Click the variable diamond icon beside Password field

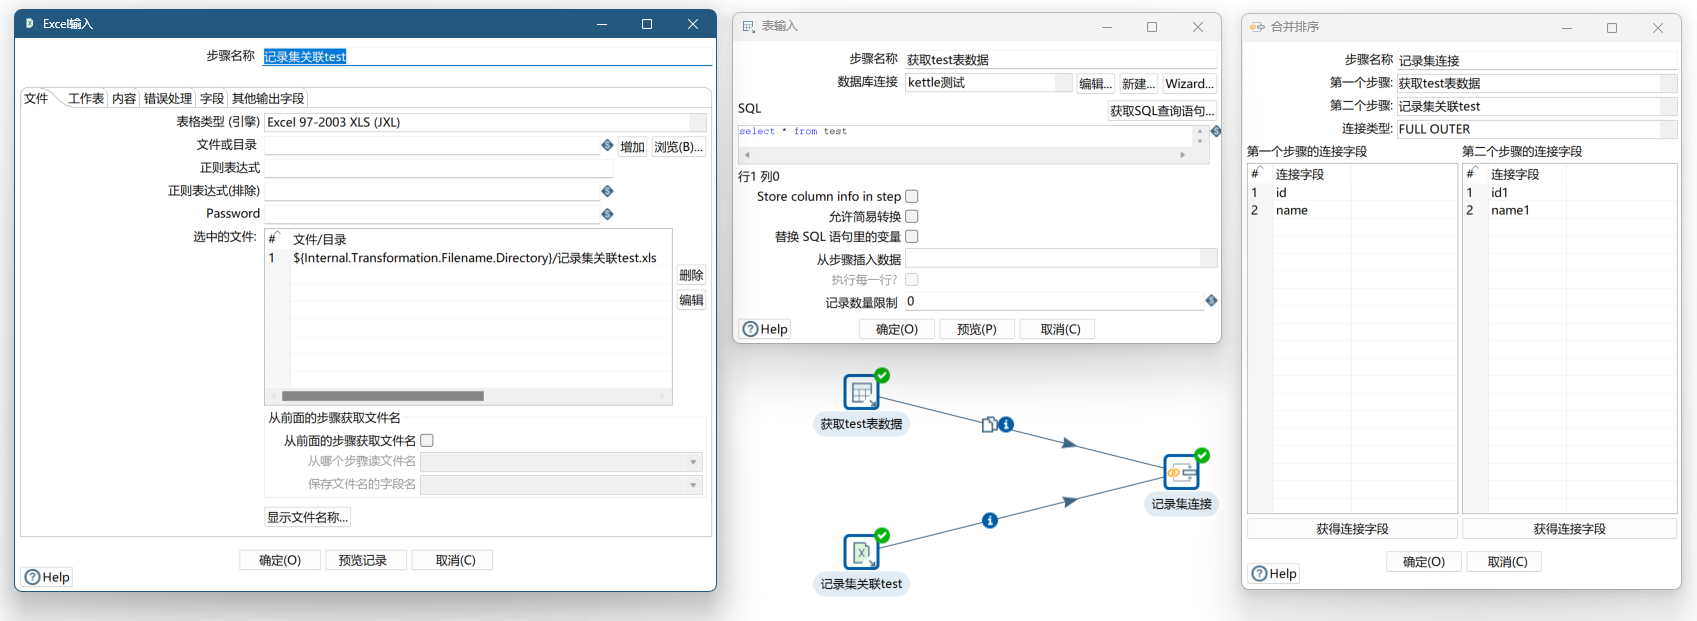click(607, 214)
